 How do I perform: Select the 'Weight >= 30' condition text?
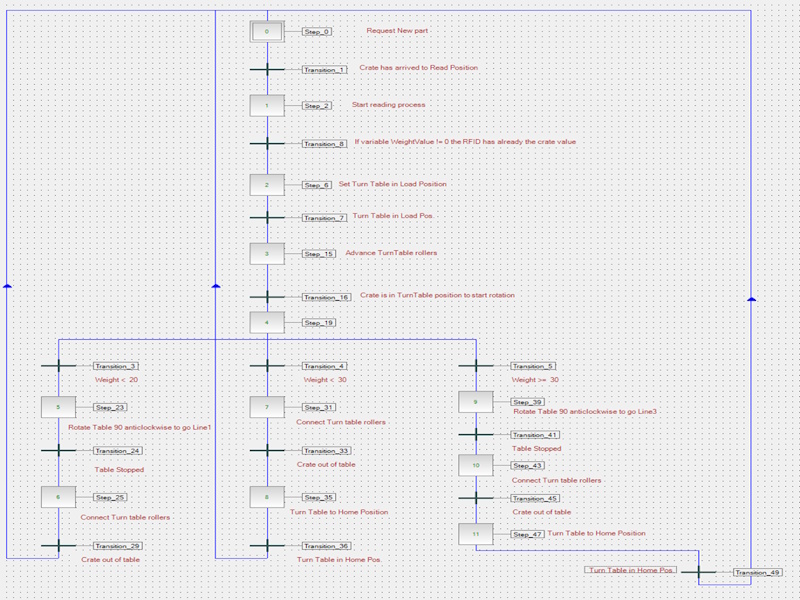click(x=535, y=380)
